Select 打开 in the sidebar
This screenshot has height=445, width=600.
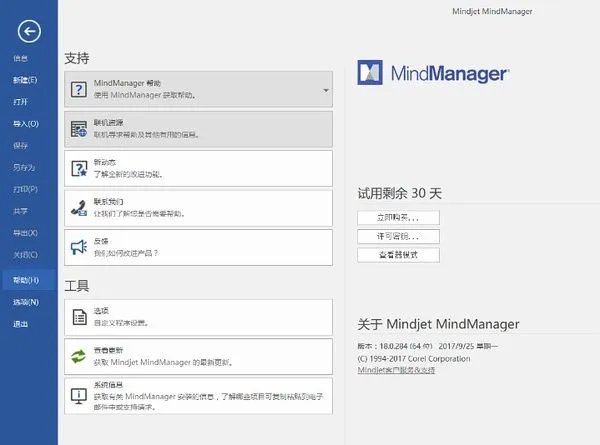[x=20, y=102]
